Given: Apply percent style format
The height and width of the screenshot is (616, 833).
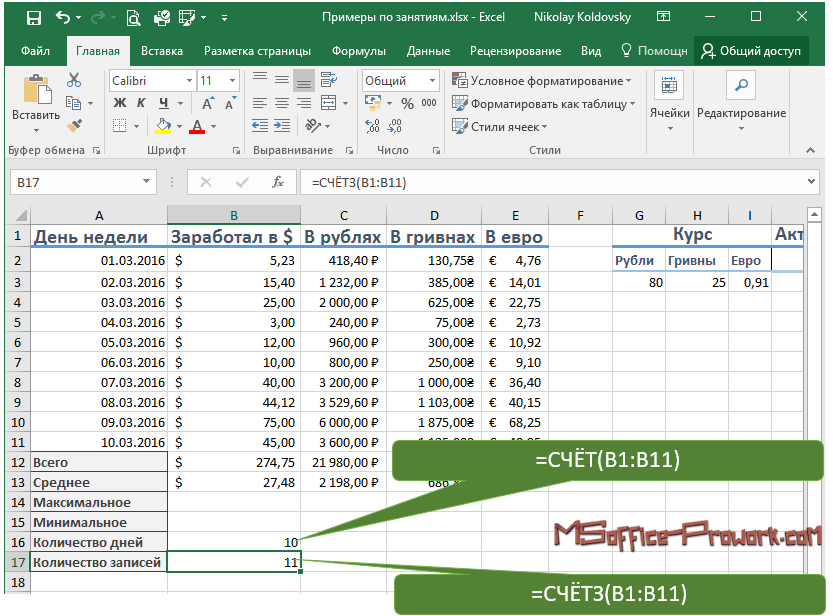Looking at the screenshot, I should pos(407,103).
